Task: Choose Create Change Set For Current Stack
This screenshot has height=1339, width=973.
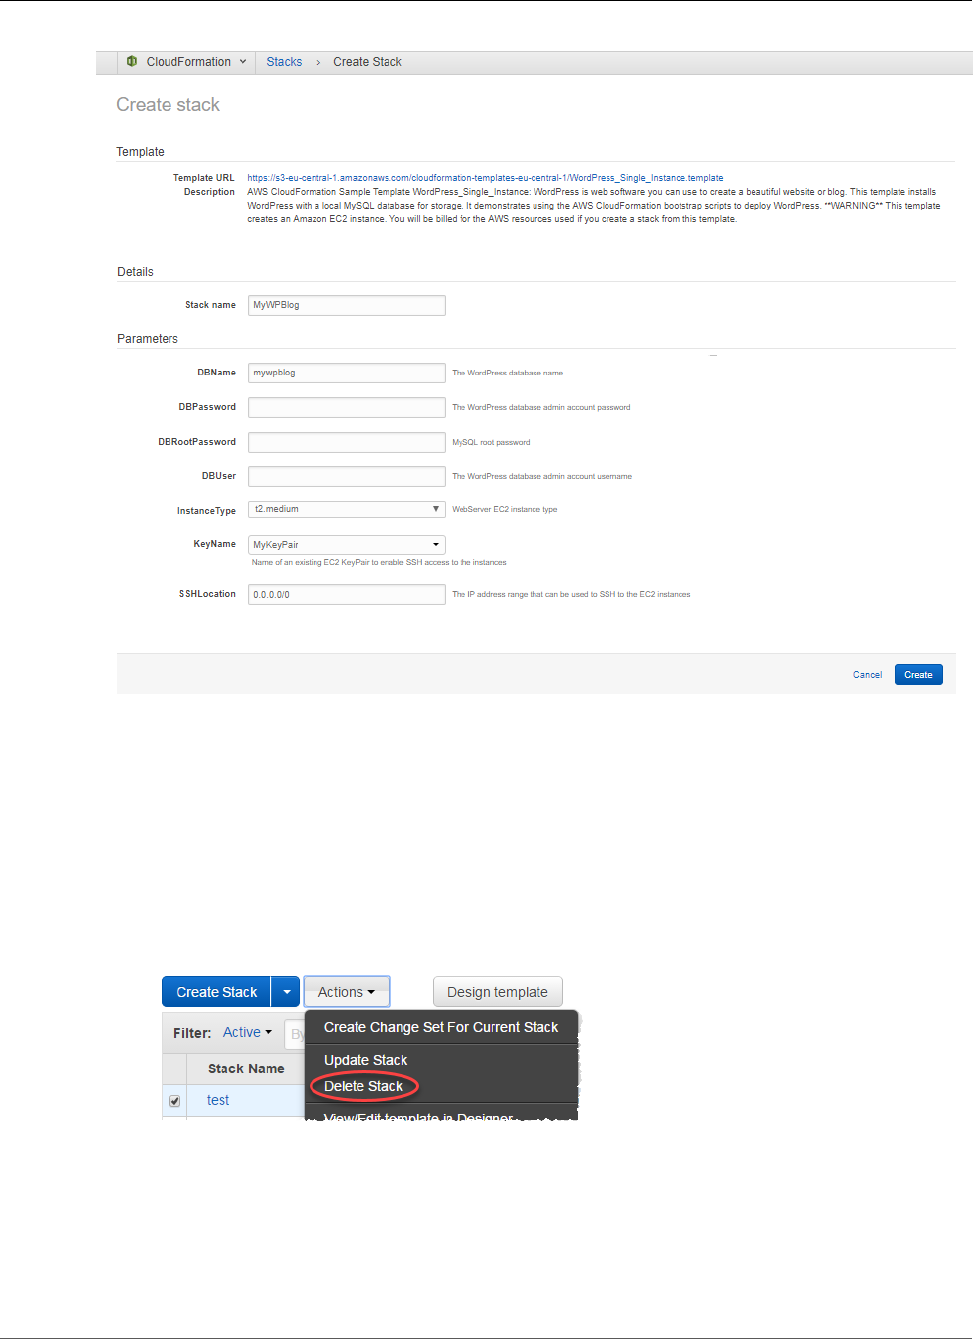Action: pos(441,1027)
